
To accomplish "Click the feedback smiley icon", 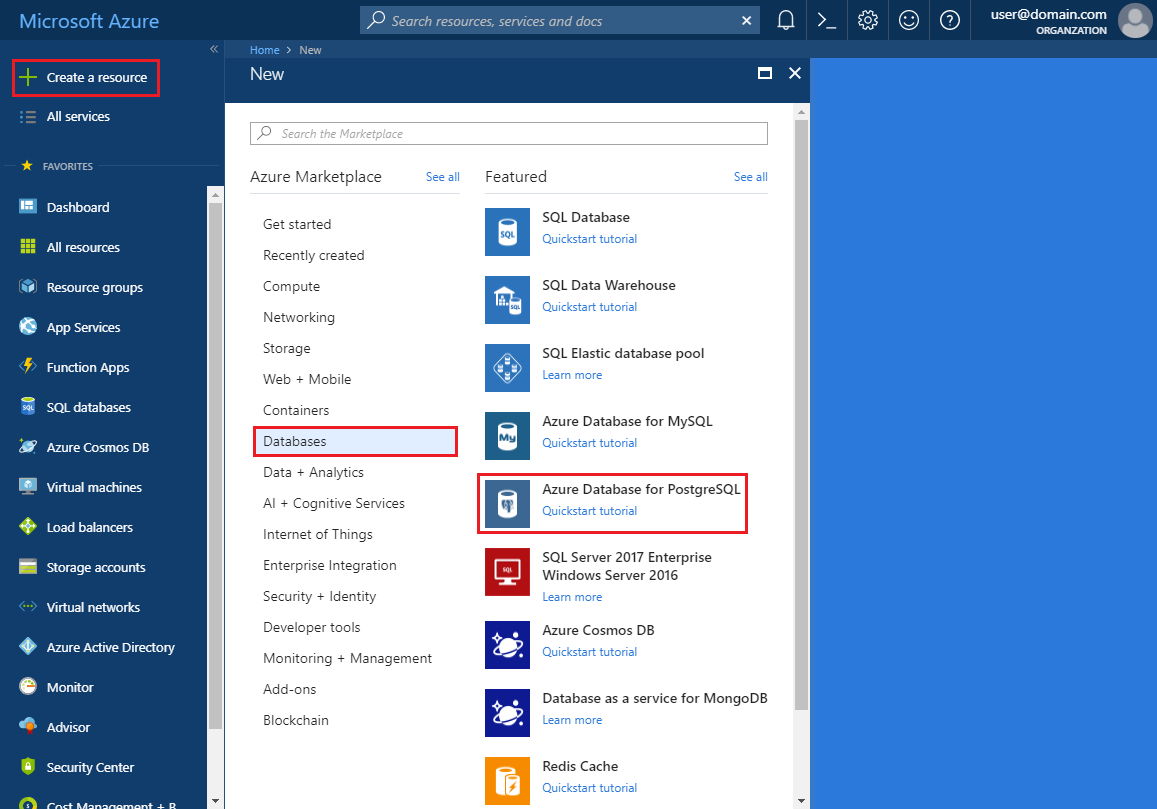I will click(908, 20).
